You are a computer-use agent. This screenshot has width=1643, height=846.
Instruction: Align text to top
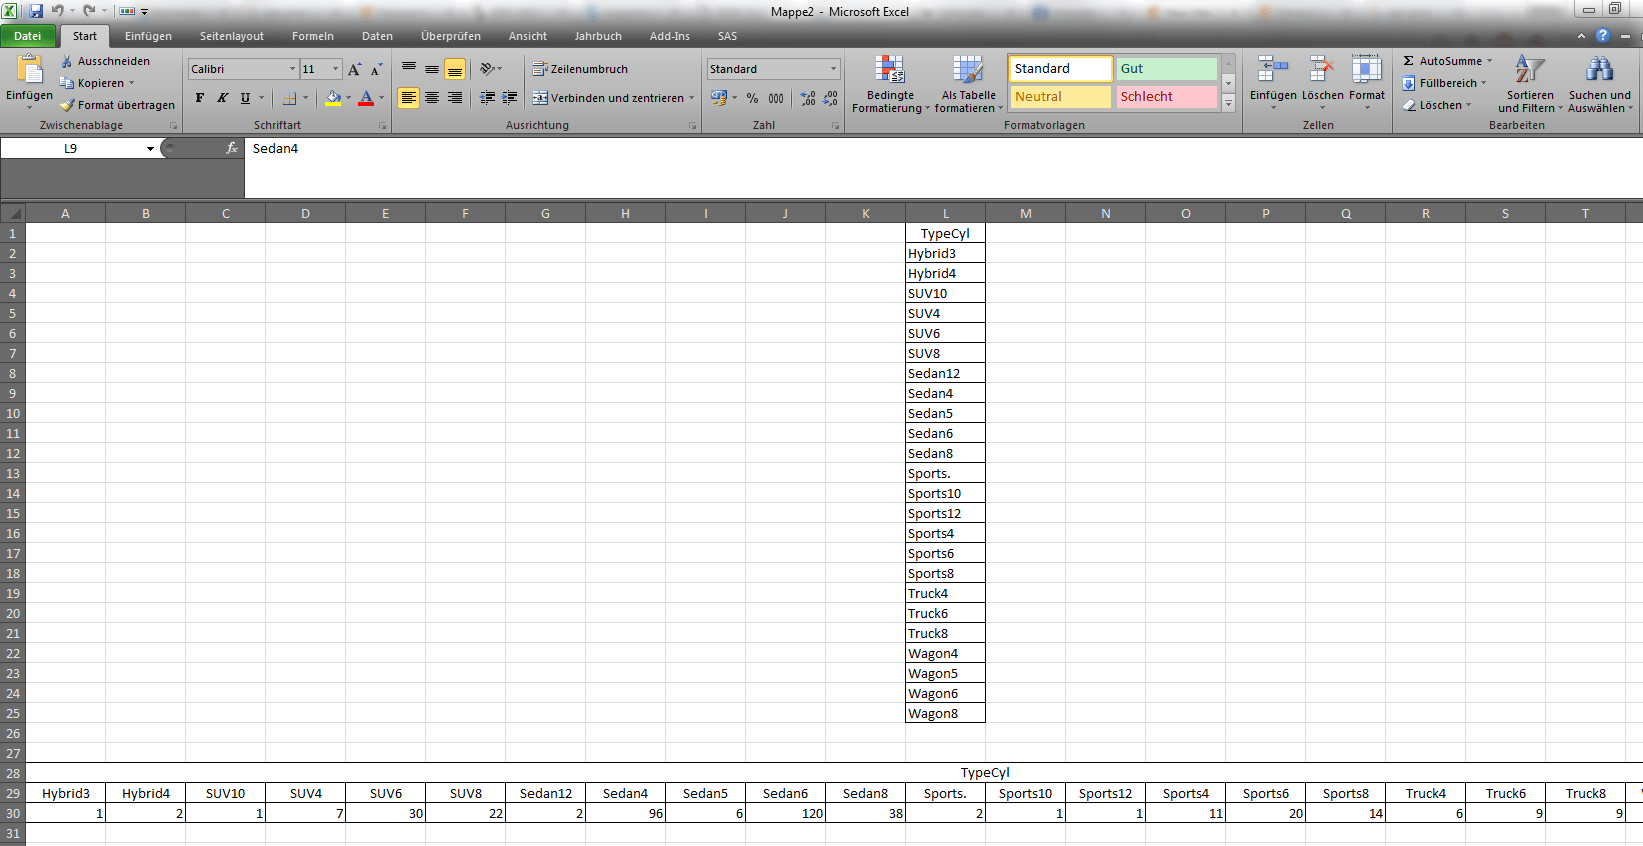[x=409, y=69]
